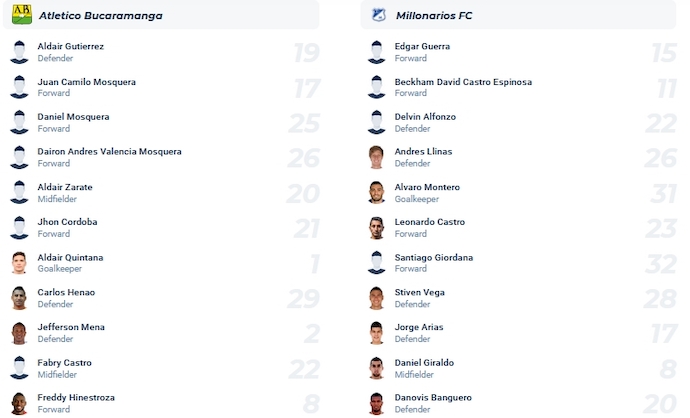This screenshot has width=690, height=418.
Task: Click Andres Llinas's player photo
Action: point(376,157)
